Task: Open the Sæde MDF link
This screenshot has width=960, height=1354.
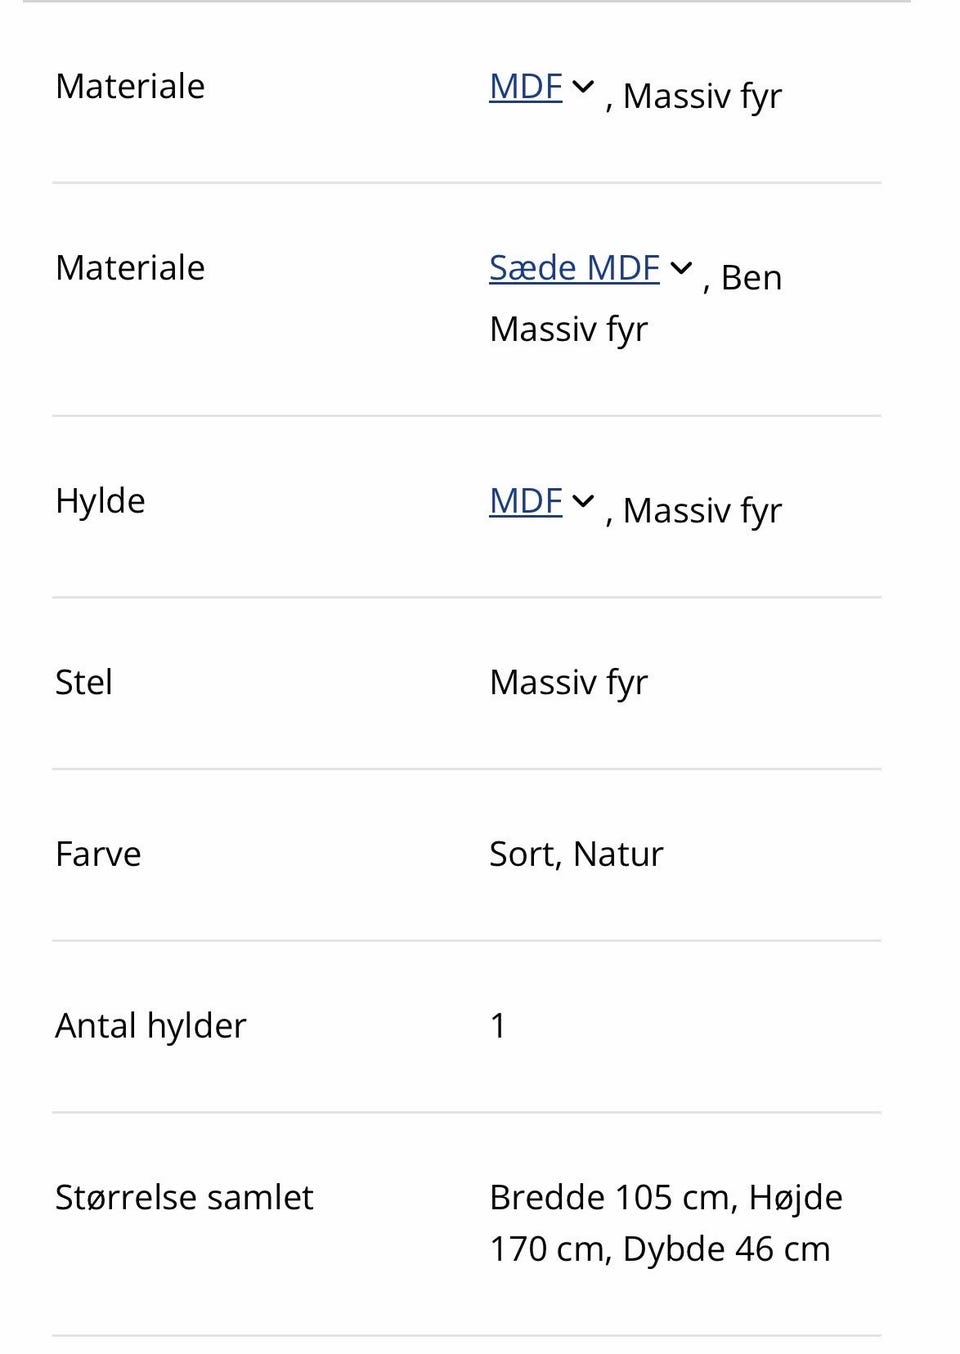Action: click(x=574, y=268)
